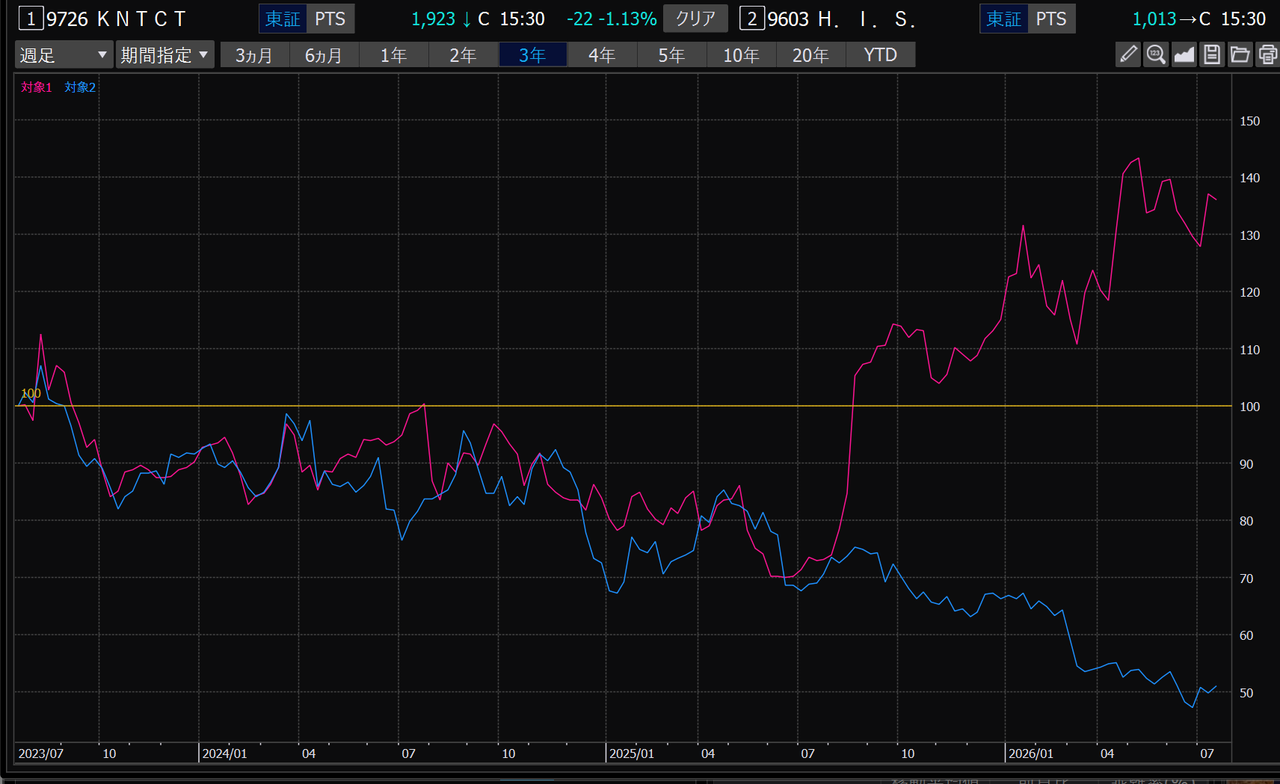Open the 週足 timeframe dropdown
1280x784 pixels.
point(63,55)
